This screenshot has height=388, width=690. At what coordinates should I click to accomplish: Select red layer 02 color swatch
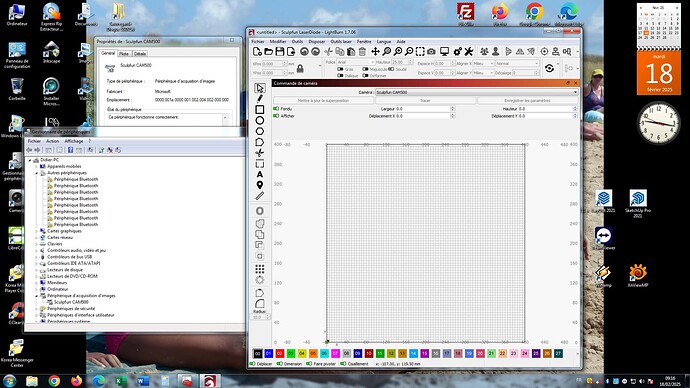click(280, 353)
